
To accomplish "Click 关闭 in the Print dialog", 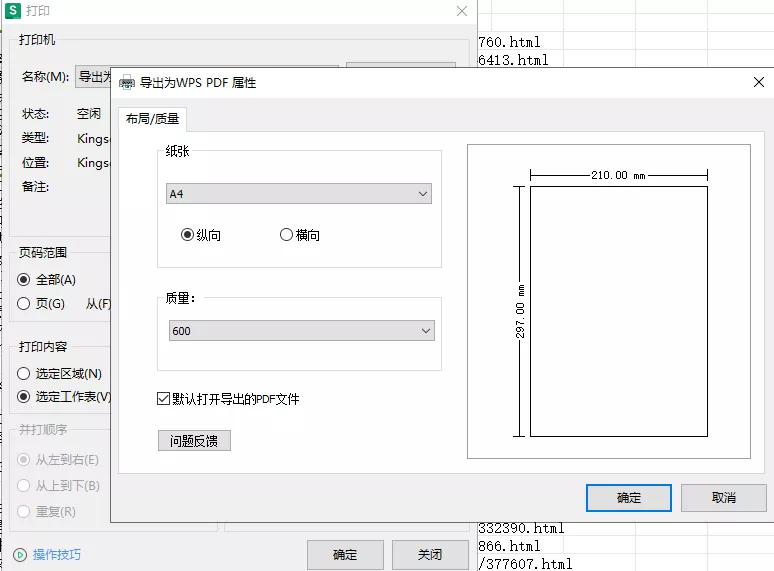I will point(430,555).
